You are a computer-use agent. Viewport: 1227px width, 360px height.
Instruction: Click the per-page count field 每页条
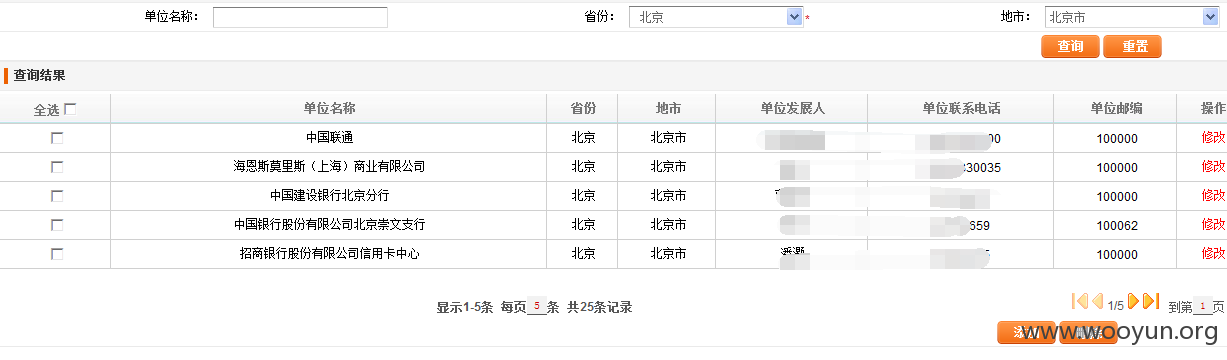[537, 307]
